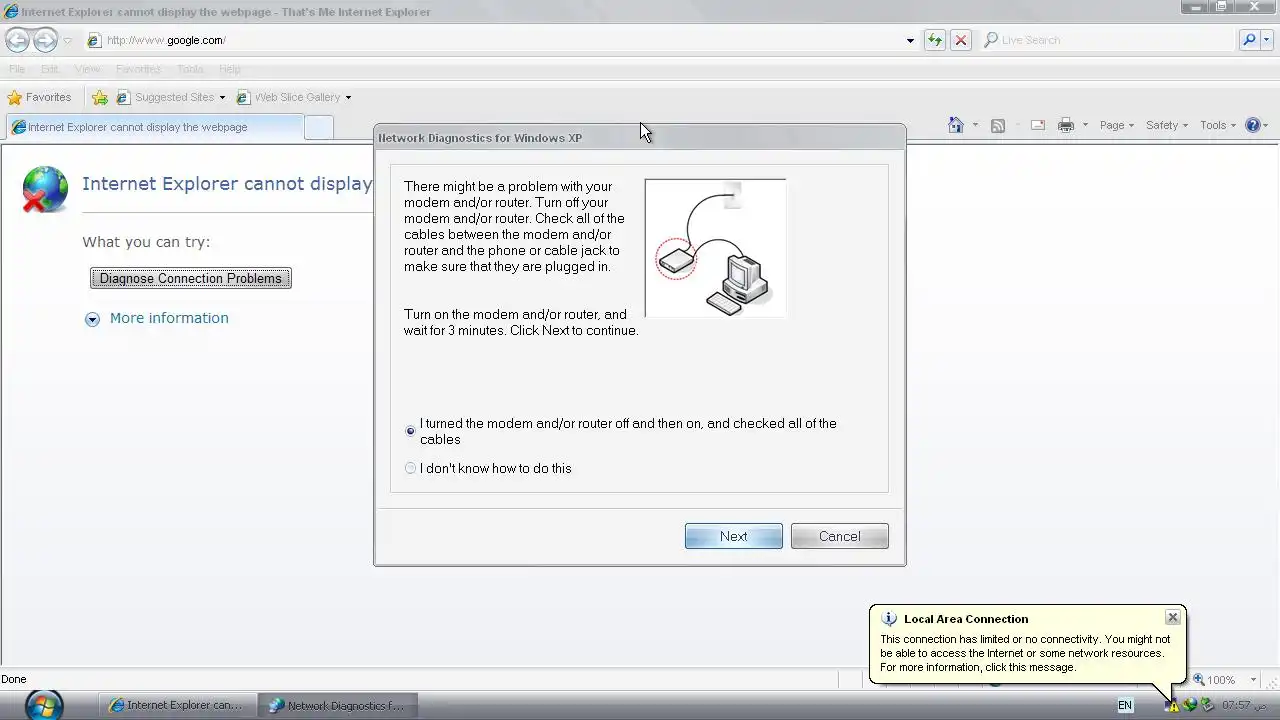Click the Internet Explorer title bar logo
The height and width of the screenshot is (720, 1280).
(11, 12)
